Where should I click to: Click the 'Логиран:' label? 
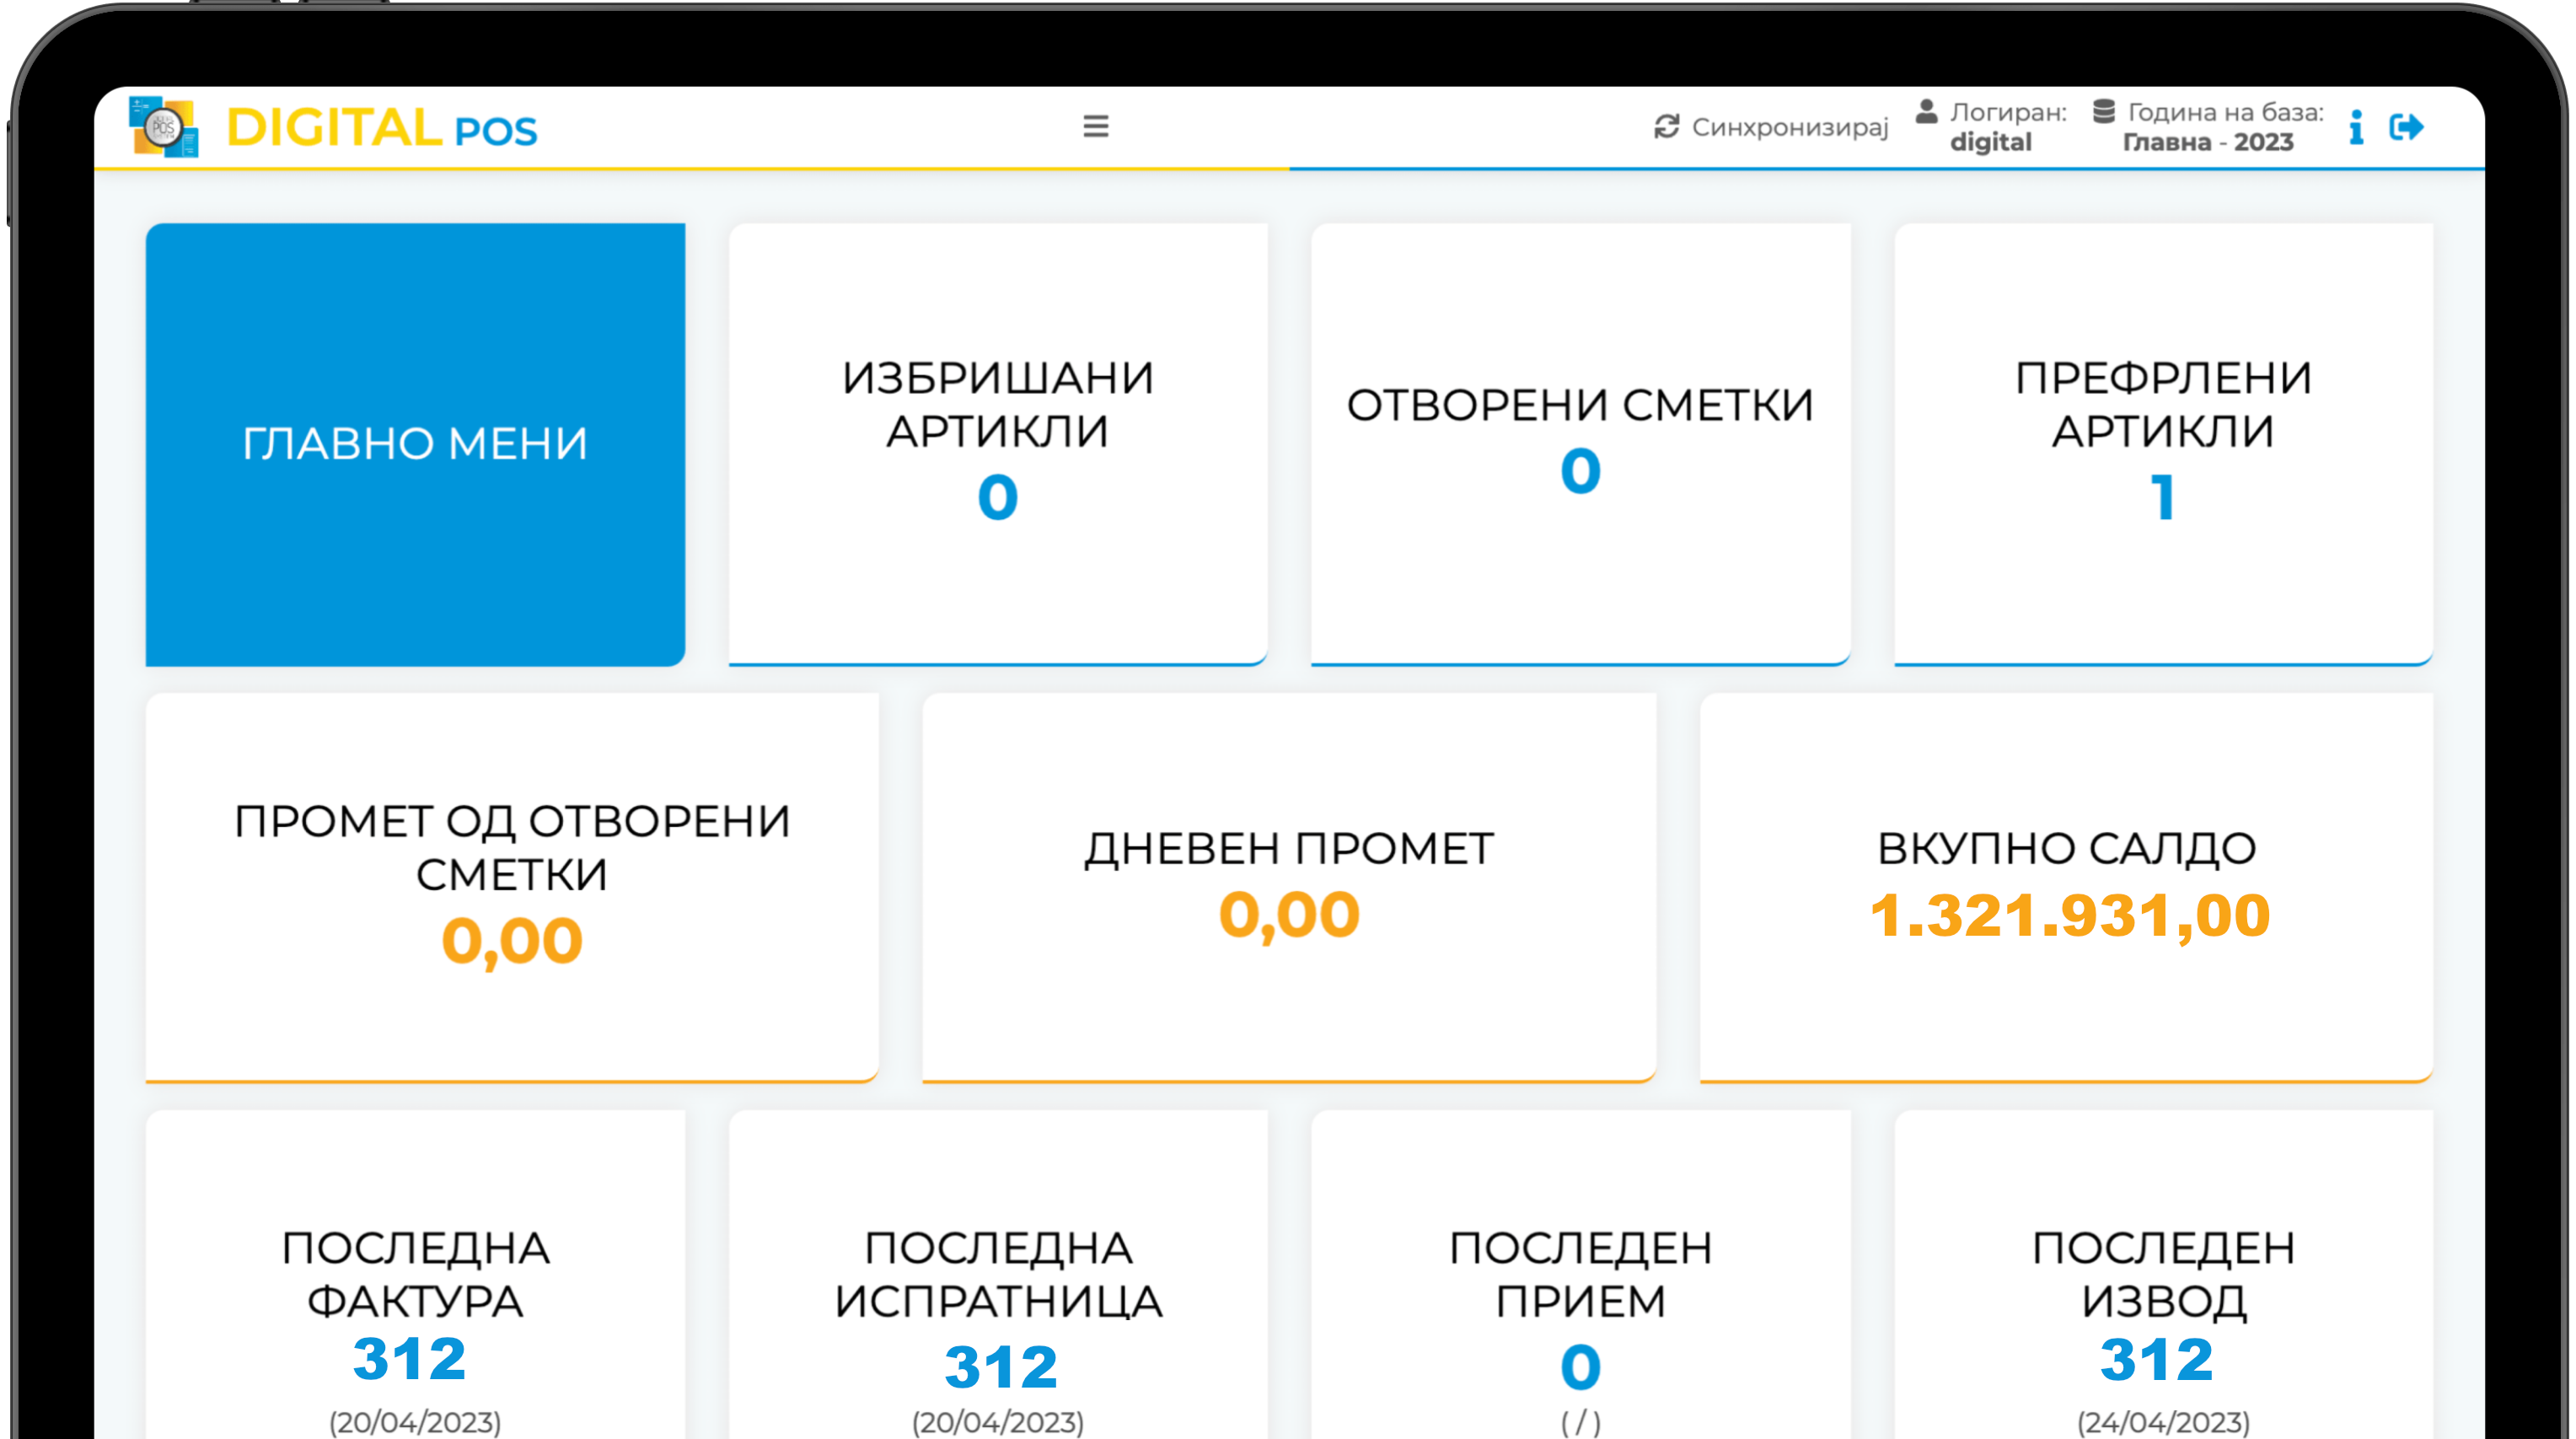[2008, 112]
